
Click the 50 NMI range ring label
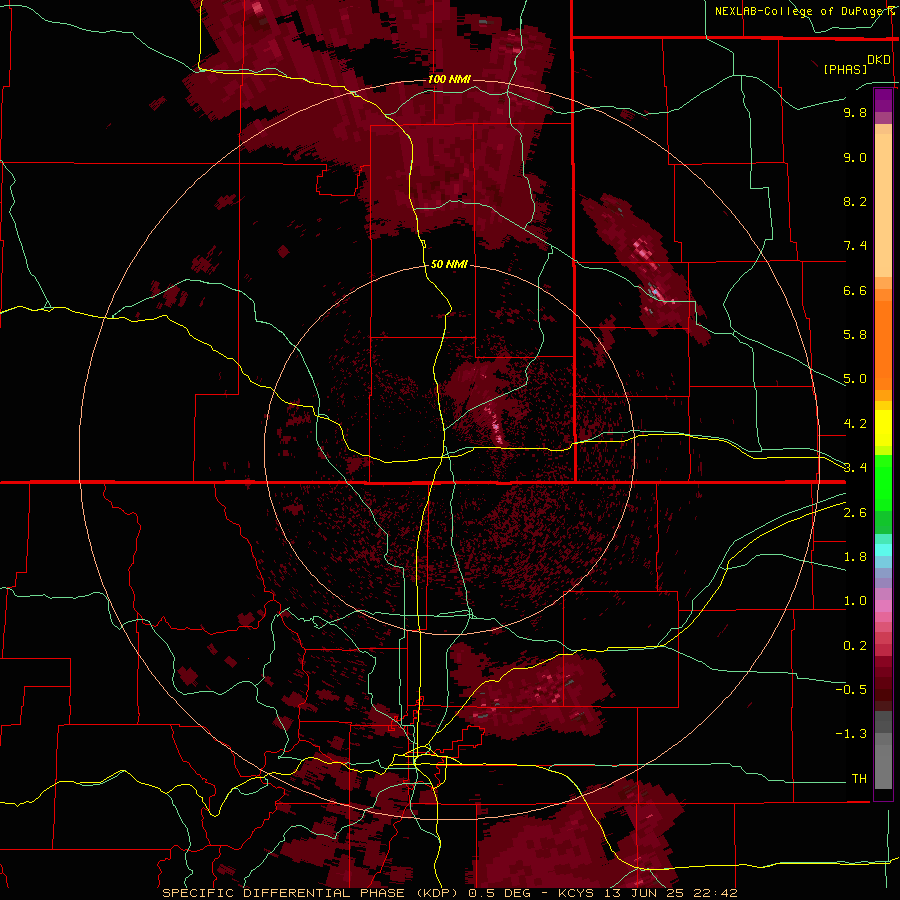(449, 264)
